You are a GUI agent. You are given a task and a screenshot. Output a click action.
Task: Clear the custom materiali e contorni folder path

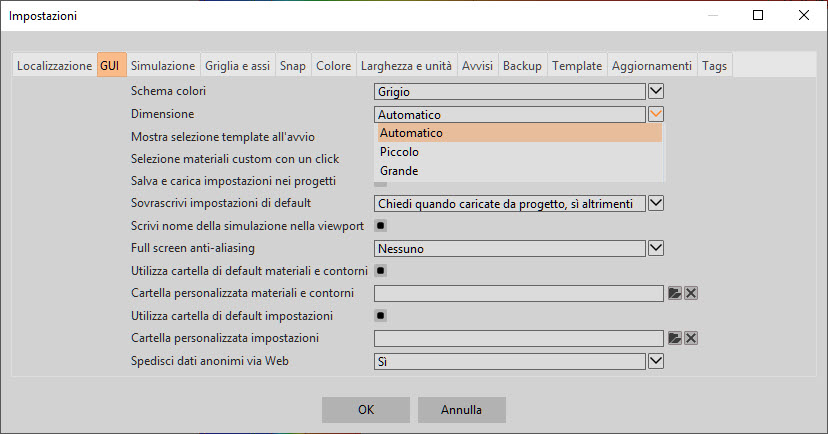(690, 293)
